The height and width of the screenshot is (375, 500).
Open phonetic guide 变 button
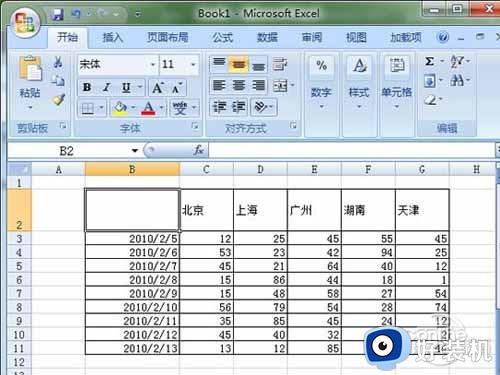pyautogui.click(x=180, y=108)
